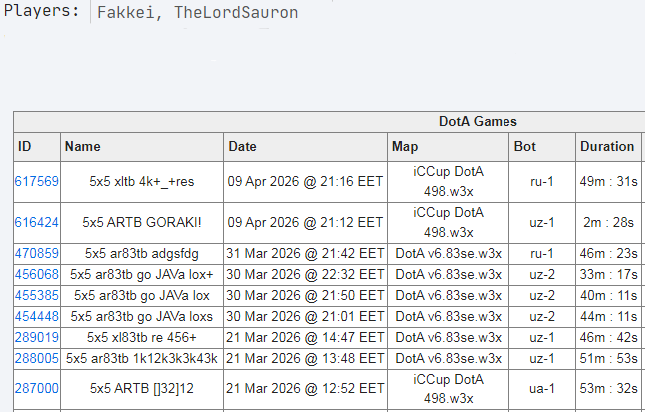The image size is (646, 412).
Task: Click the Name column header
Action: pyautogui.click(x=83, y=146)
